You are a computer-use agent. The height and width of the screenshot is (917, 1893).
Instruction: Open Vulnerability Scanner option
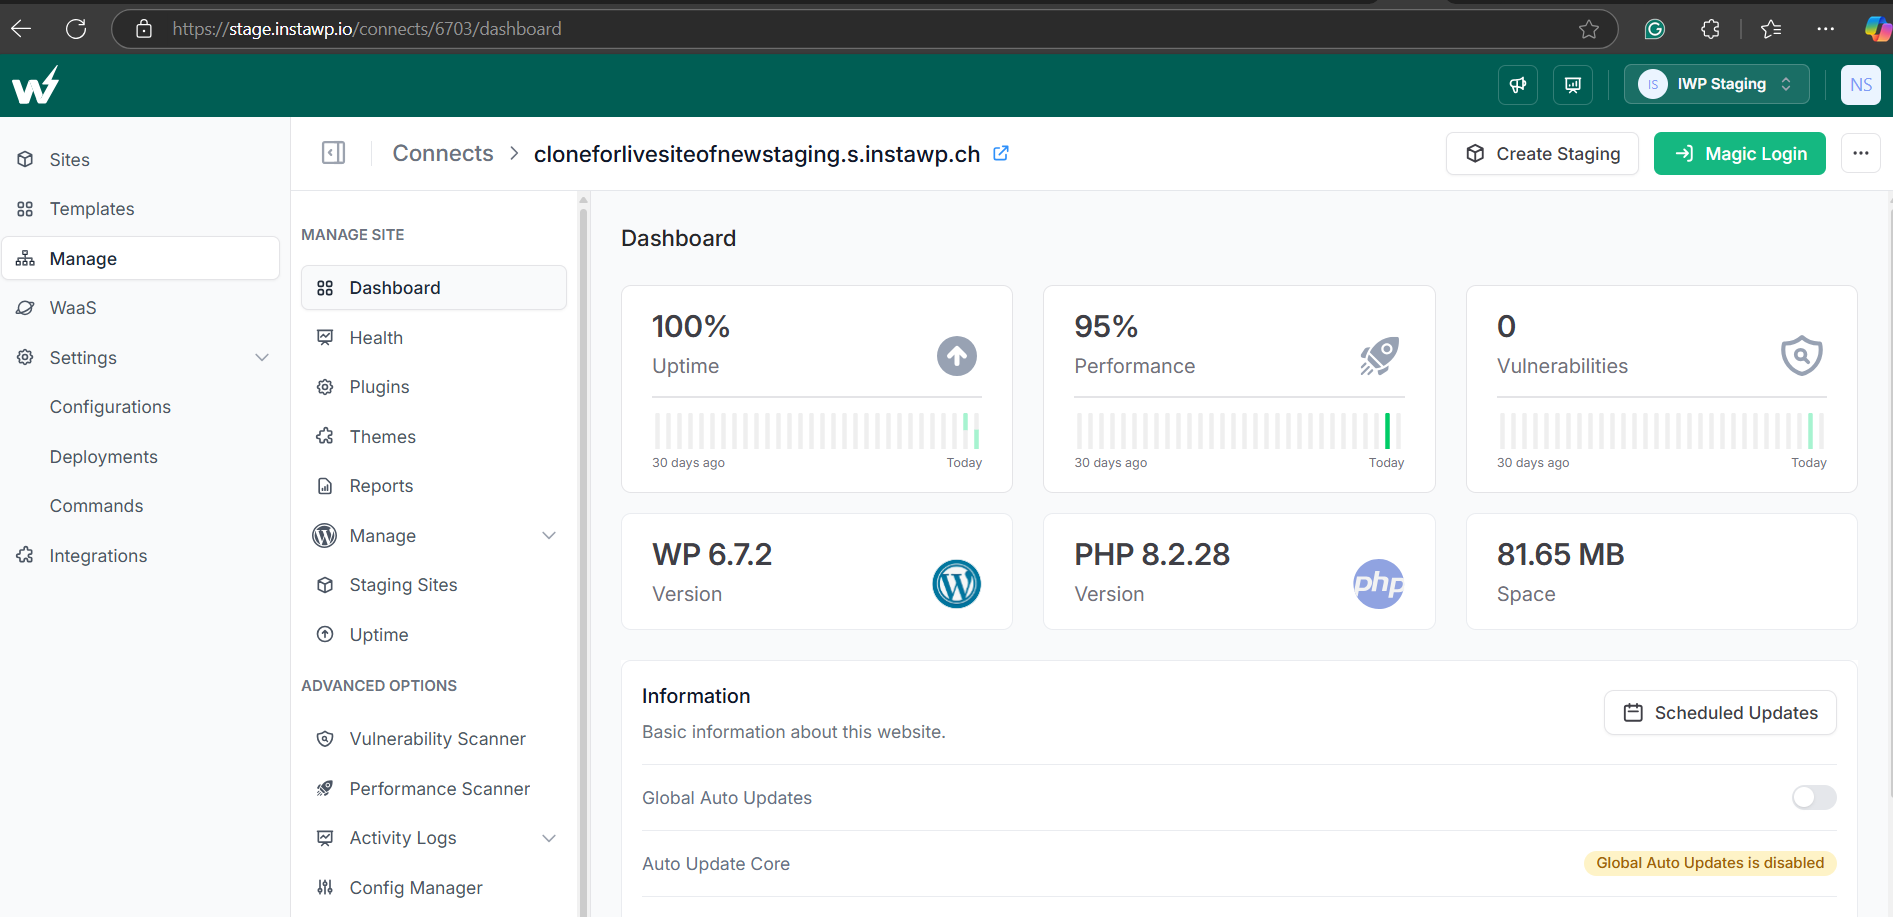(434, 739)
